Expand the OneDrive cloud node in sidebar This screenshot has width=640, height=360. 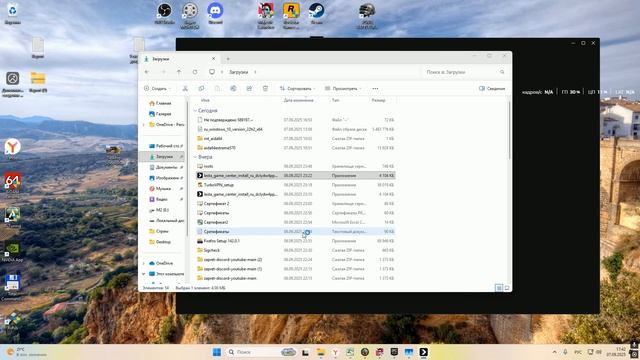coord(144,263)
